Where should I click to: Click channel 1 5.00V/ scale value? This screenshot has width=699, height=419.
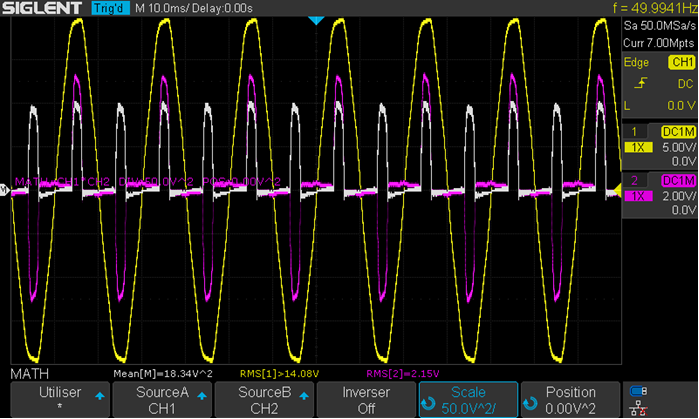[679, 147]
